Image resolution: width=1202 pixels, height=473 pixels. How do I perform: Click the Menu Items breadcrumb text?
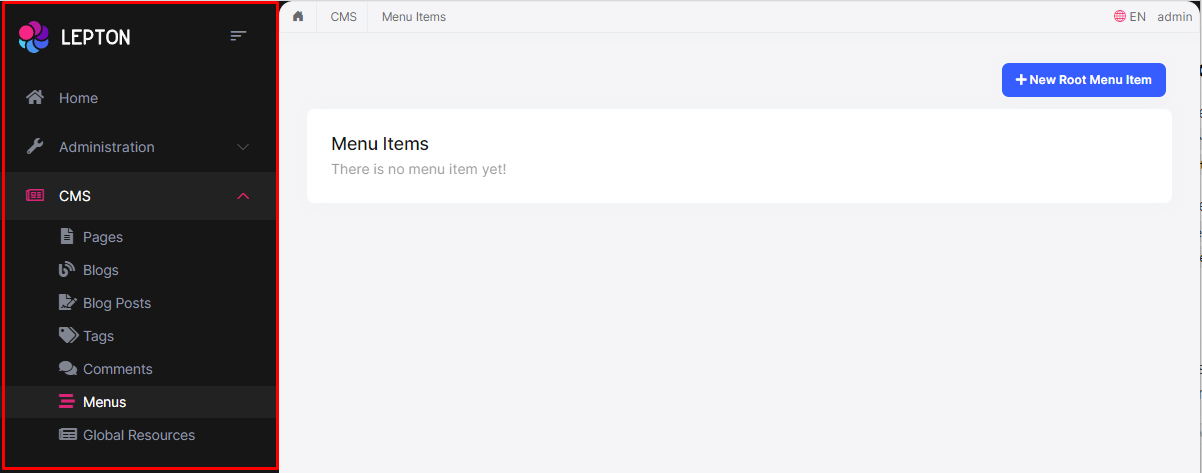(414, 17)
